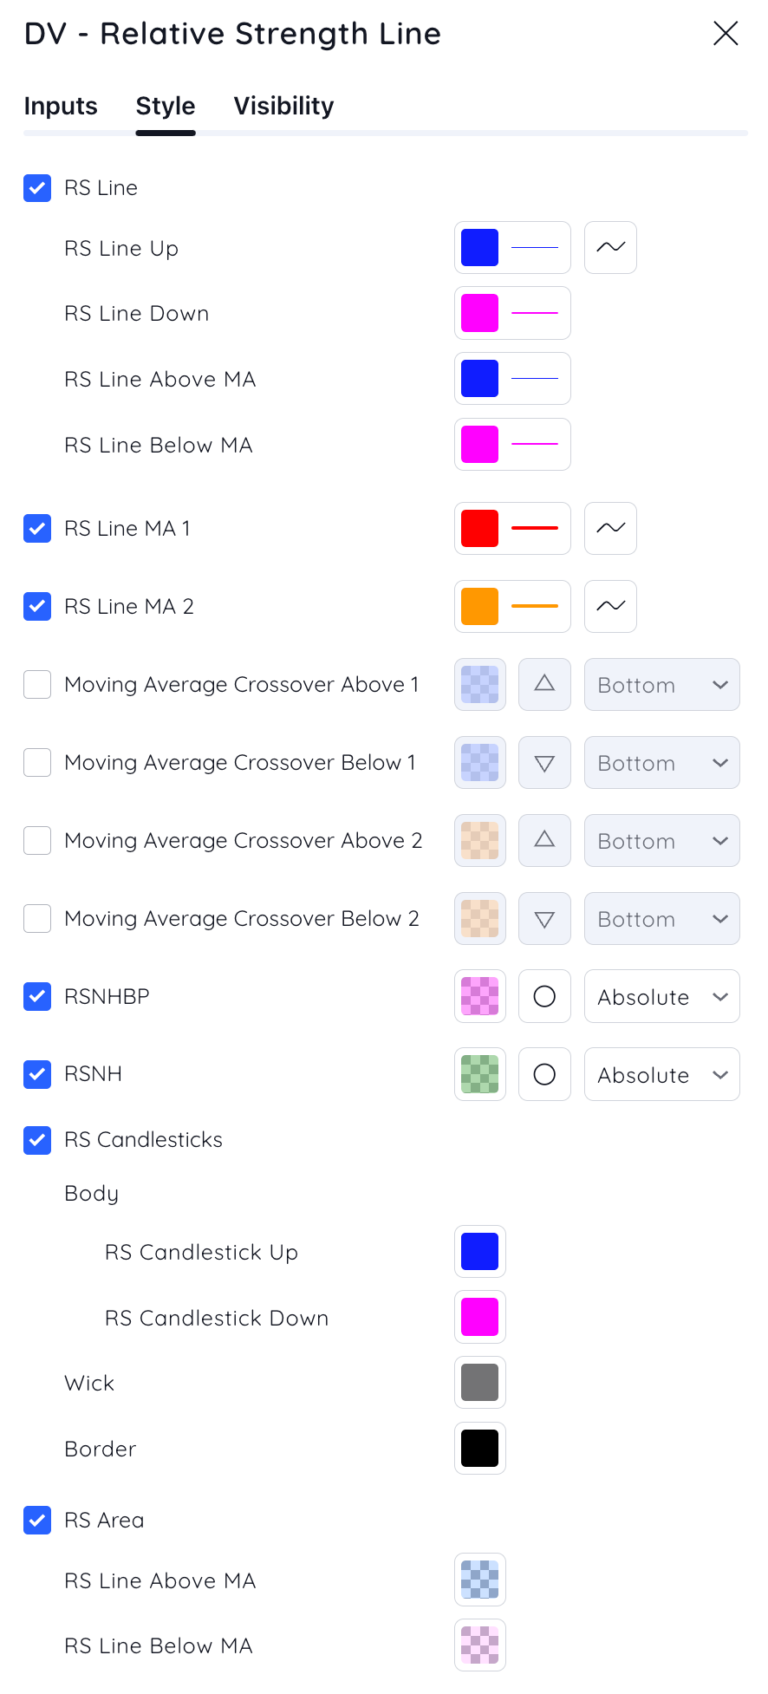Switch to the Visibility tab

pos(284,106)
